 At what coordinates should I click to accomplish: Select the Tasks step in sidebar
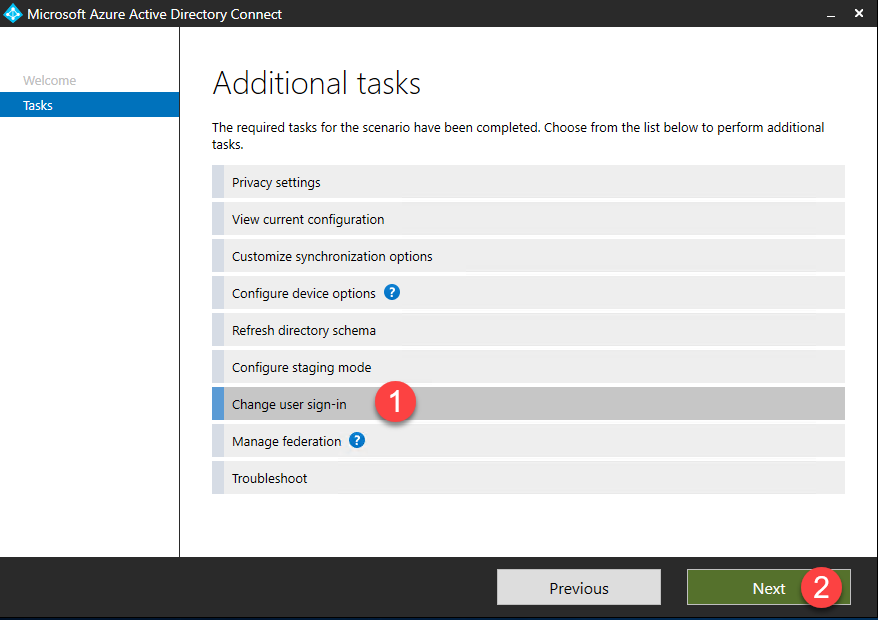(x=38, y=105)
